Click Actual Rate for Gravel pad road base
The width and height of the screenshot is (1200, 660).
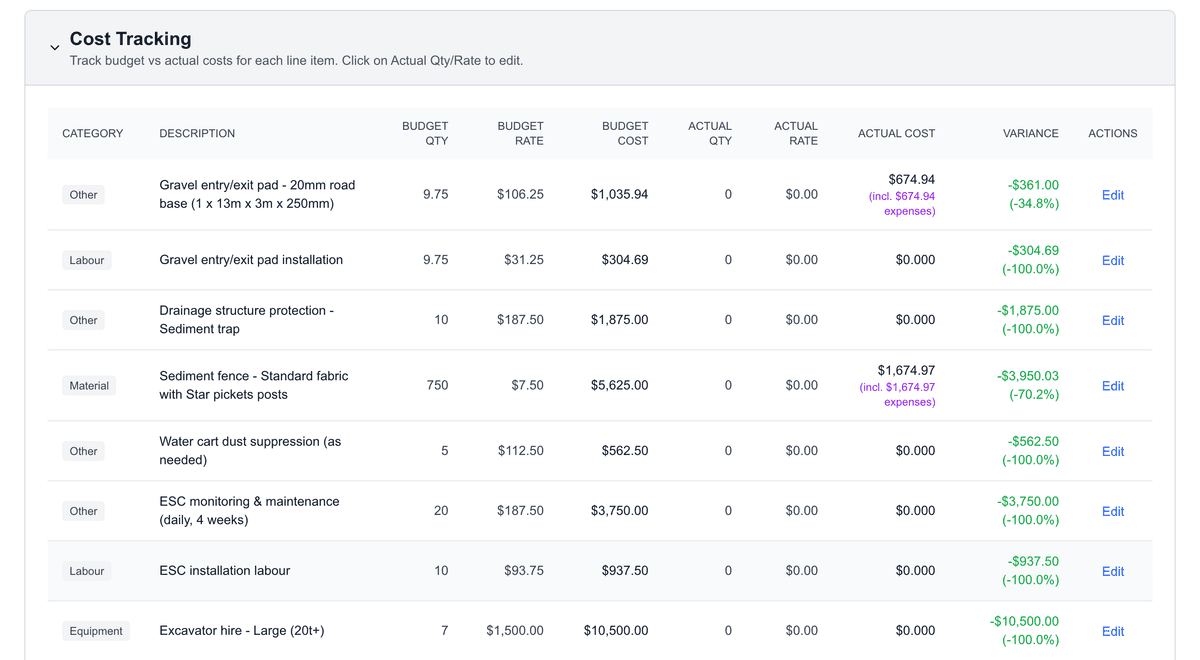pyautogui.click(x=801, y=194)
